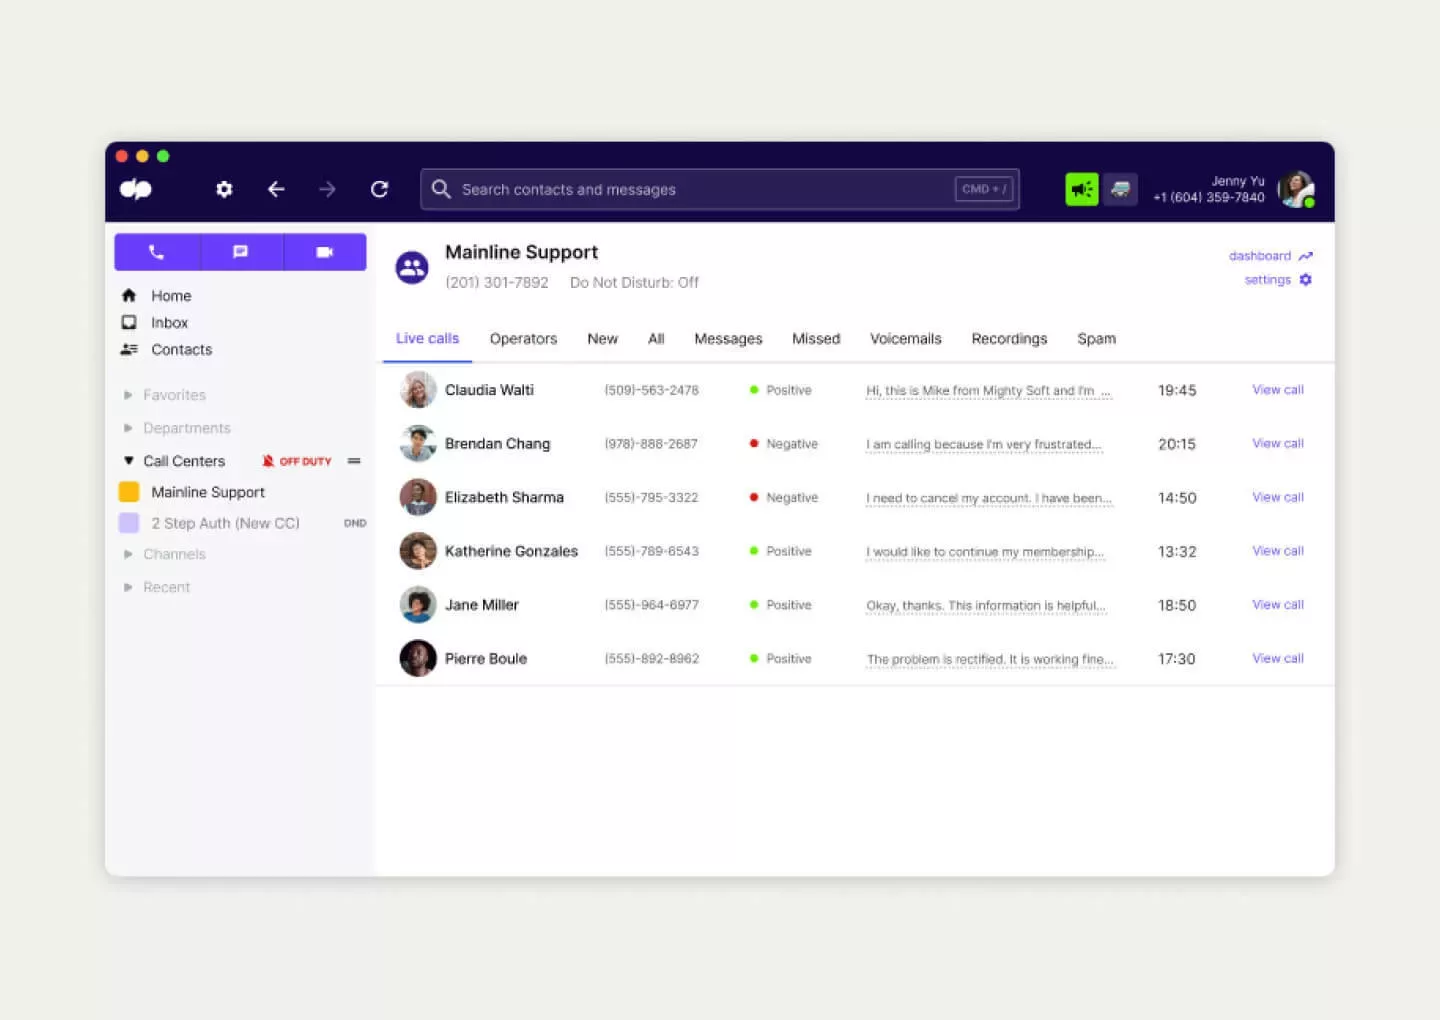The height and width of the screenshot is (1020, 1440).
Task: Expand the Favorites section
Action: click(128, 395)
